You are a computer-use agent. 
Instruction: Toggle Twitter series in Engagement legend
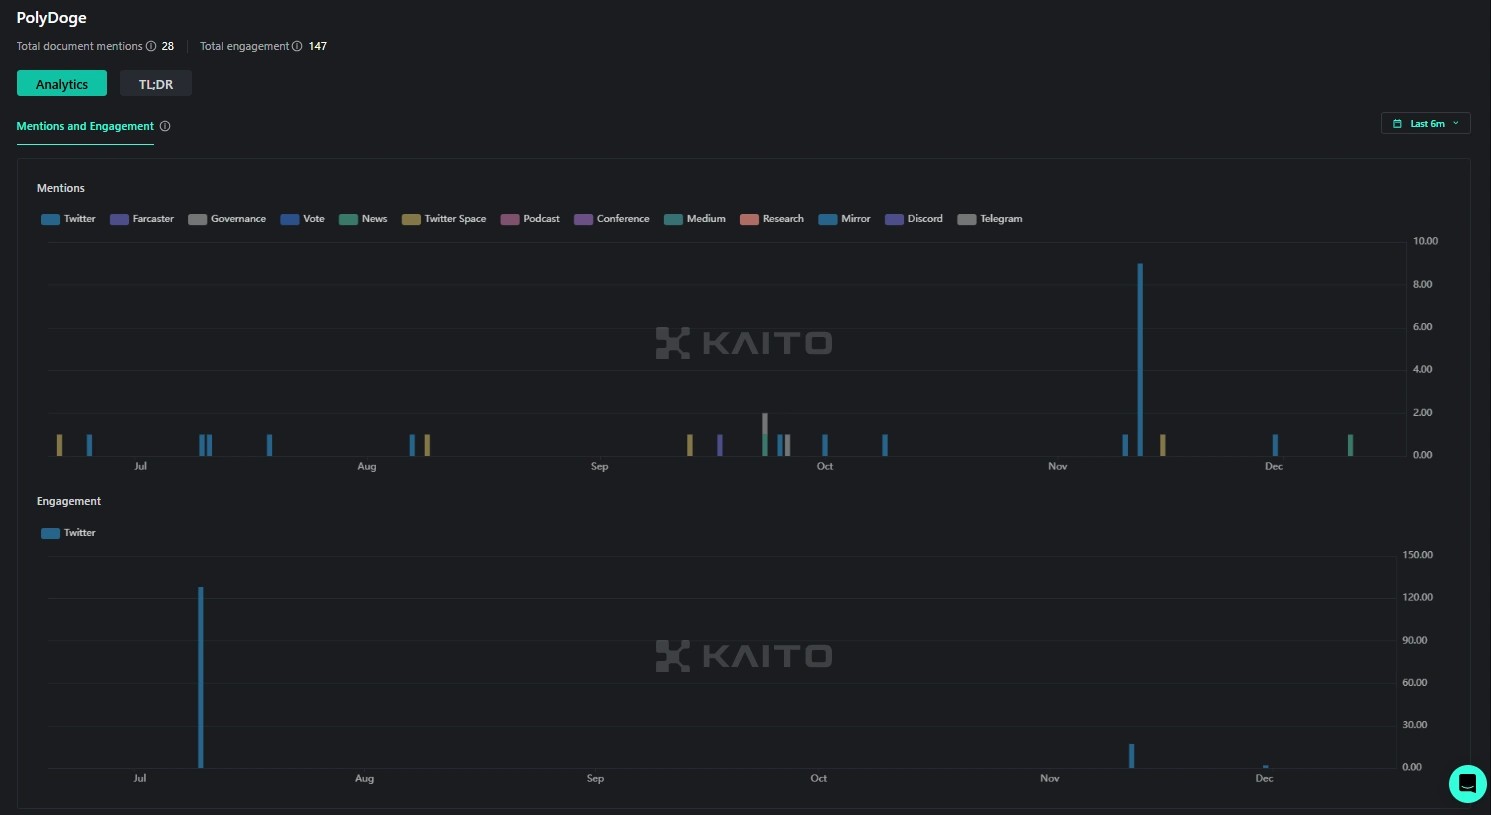point(68,533)
